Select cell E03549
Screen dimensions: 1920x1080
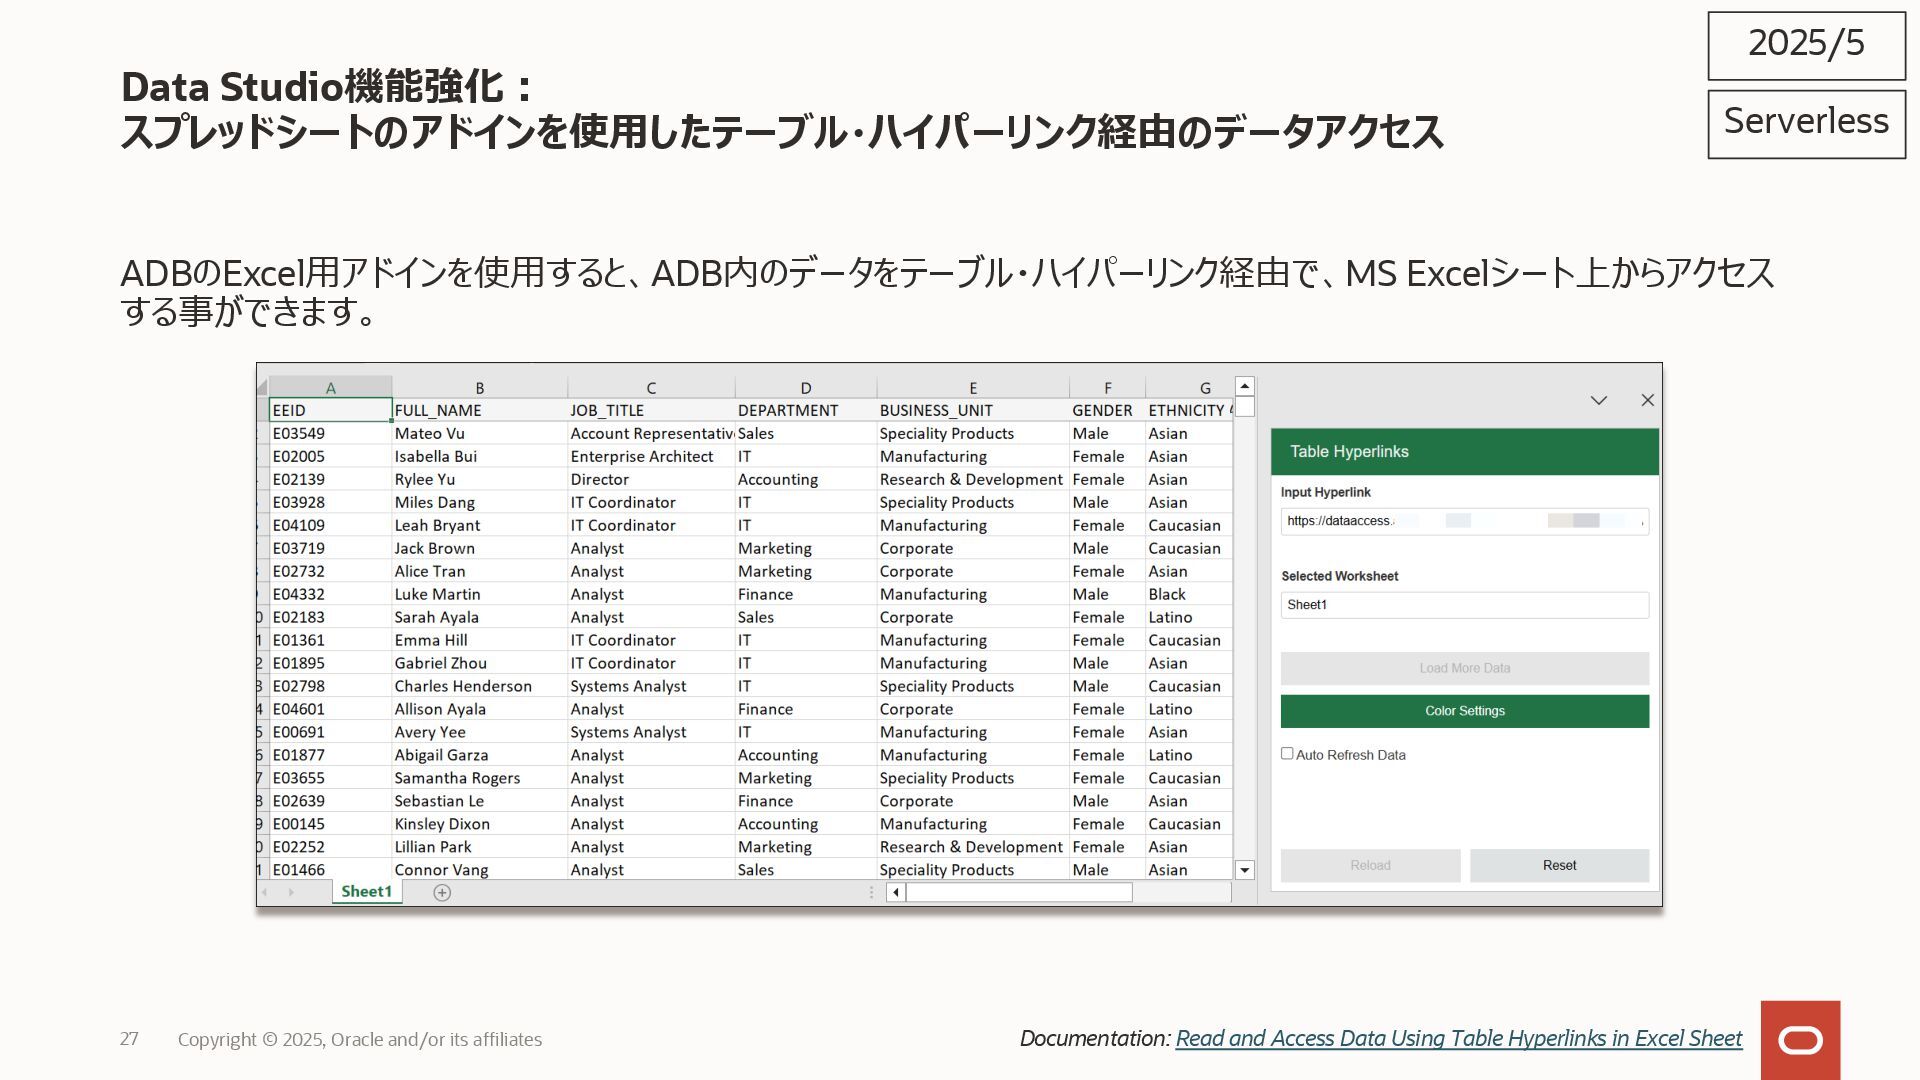(x=330, y=433)
